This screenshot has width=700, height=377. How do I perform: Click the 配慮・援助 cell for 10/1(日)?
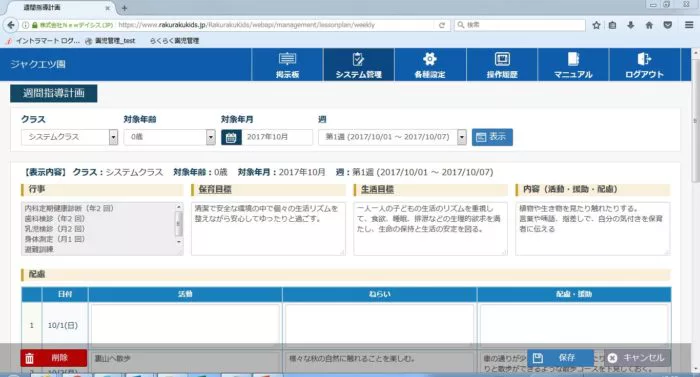[574, 325]
